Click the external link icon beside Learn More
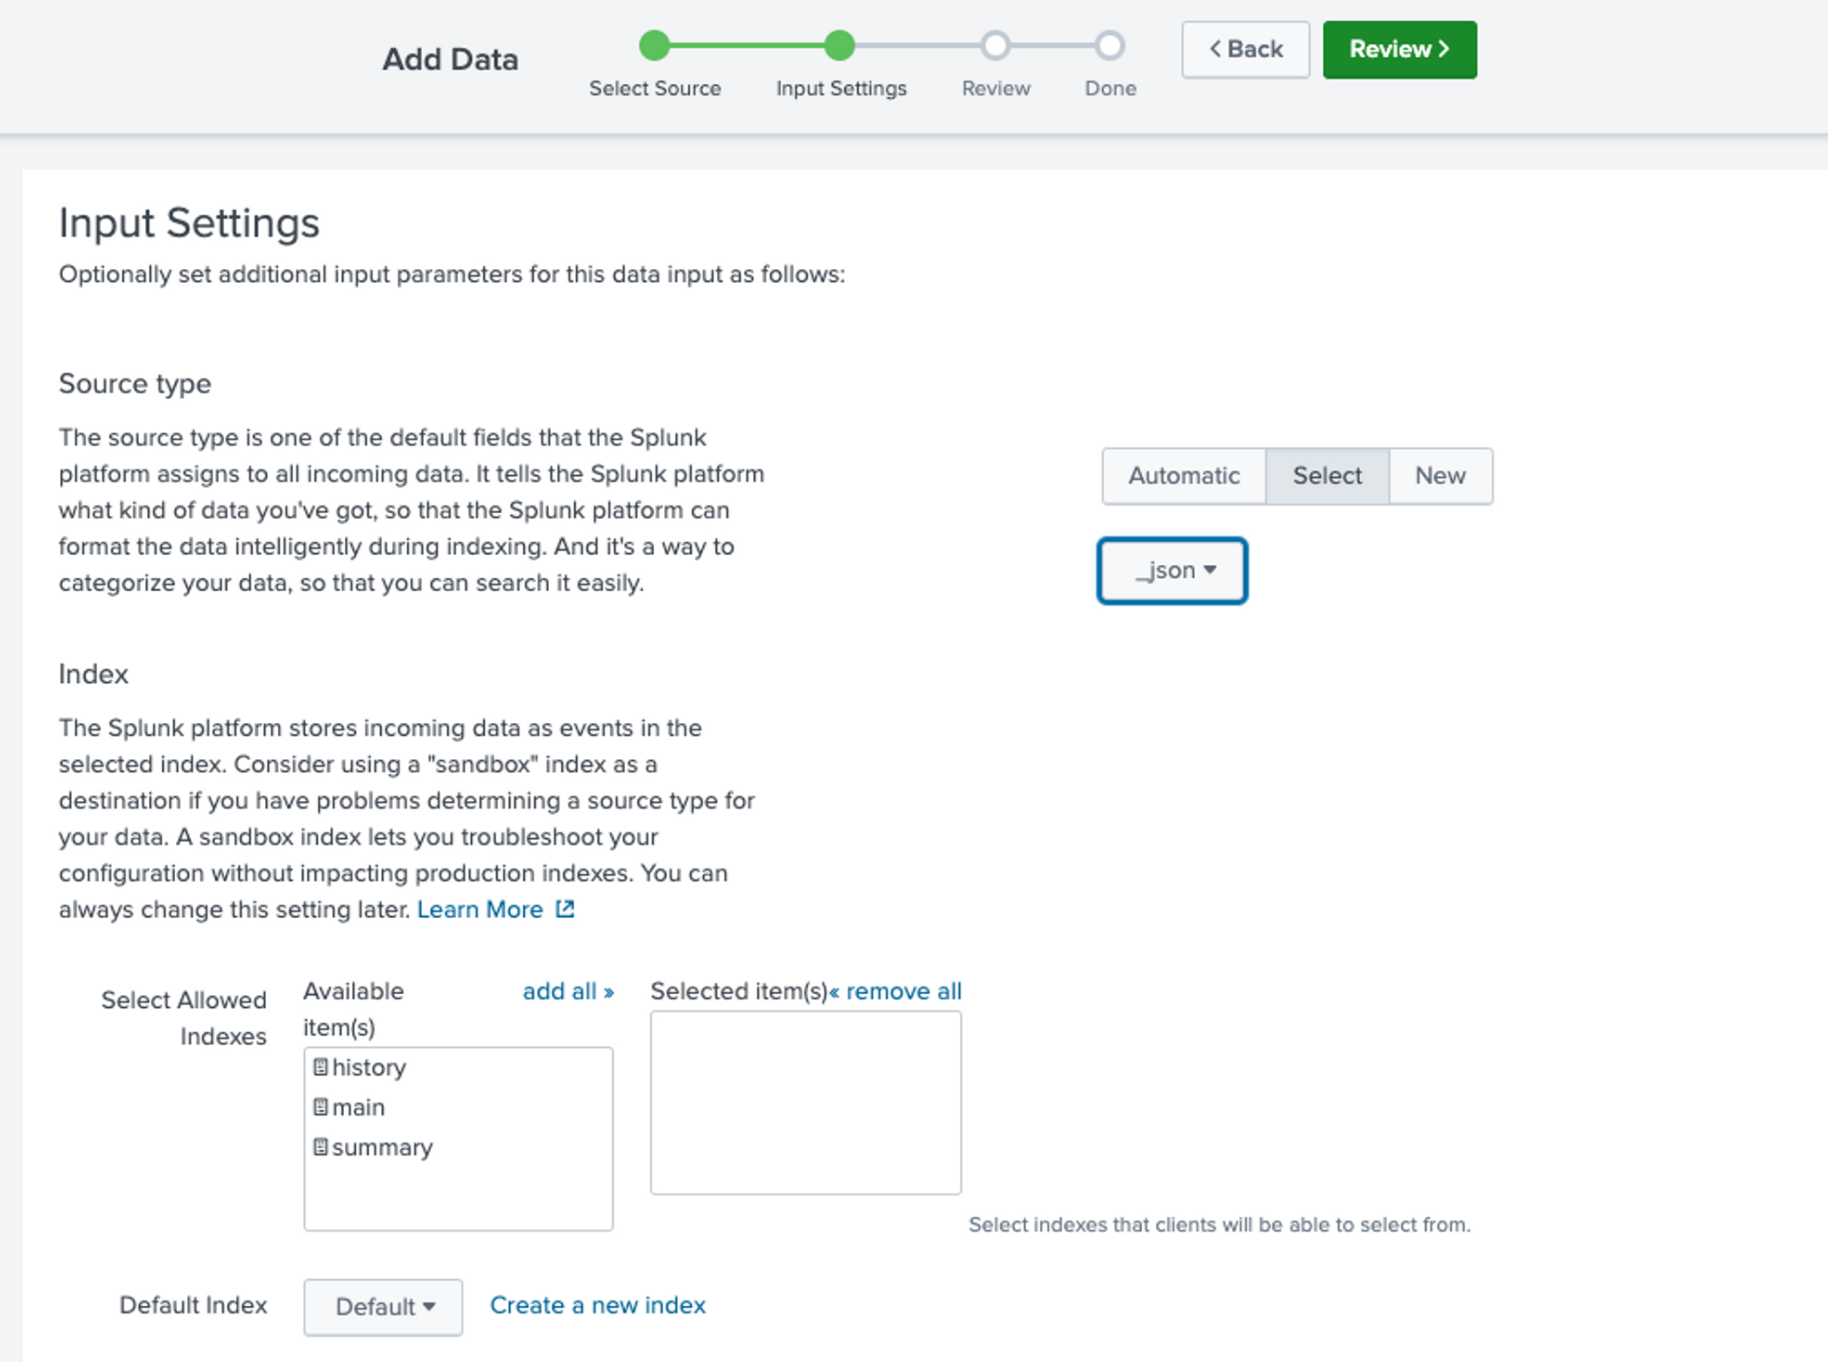1828x1362 pixels. tap(565, 909)
